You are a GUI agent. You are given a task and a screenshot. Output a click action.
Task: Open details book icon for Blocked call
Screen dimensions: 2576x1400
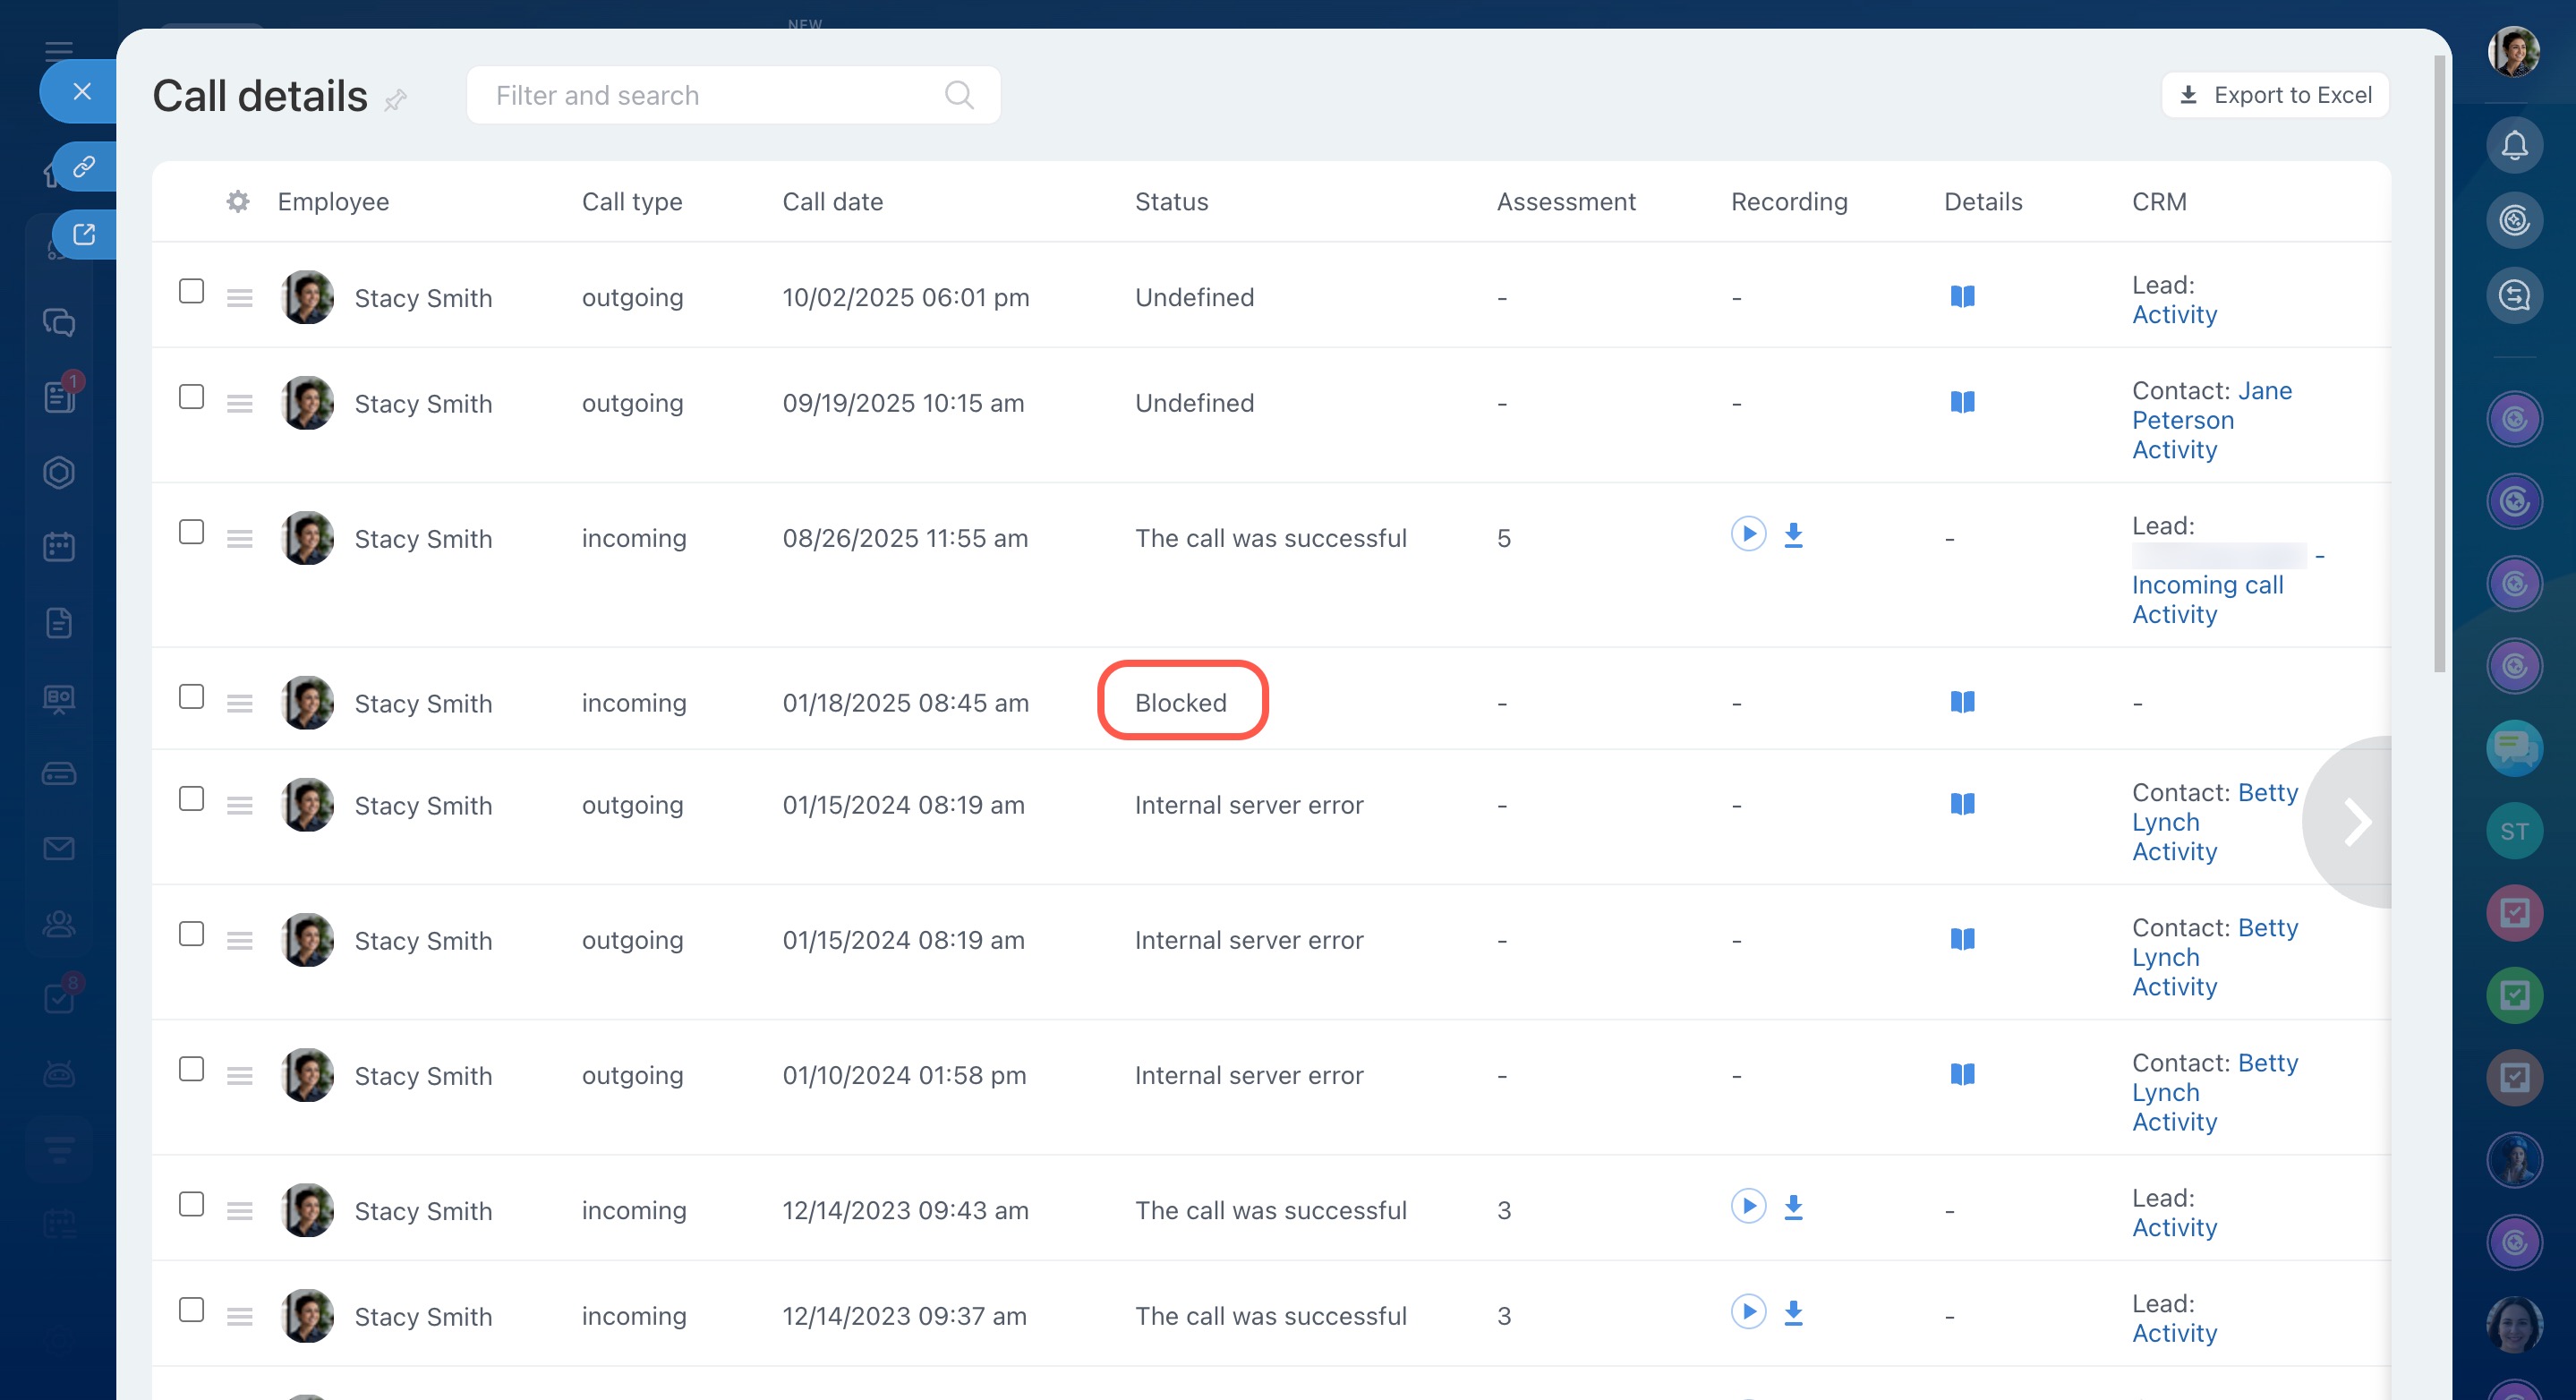point(1962,702)
